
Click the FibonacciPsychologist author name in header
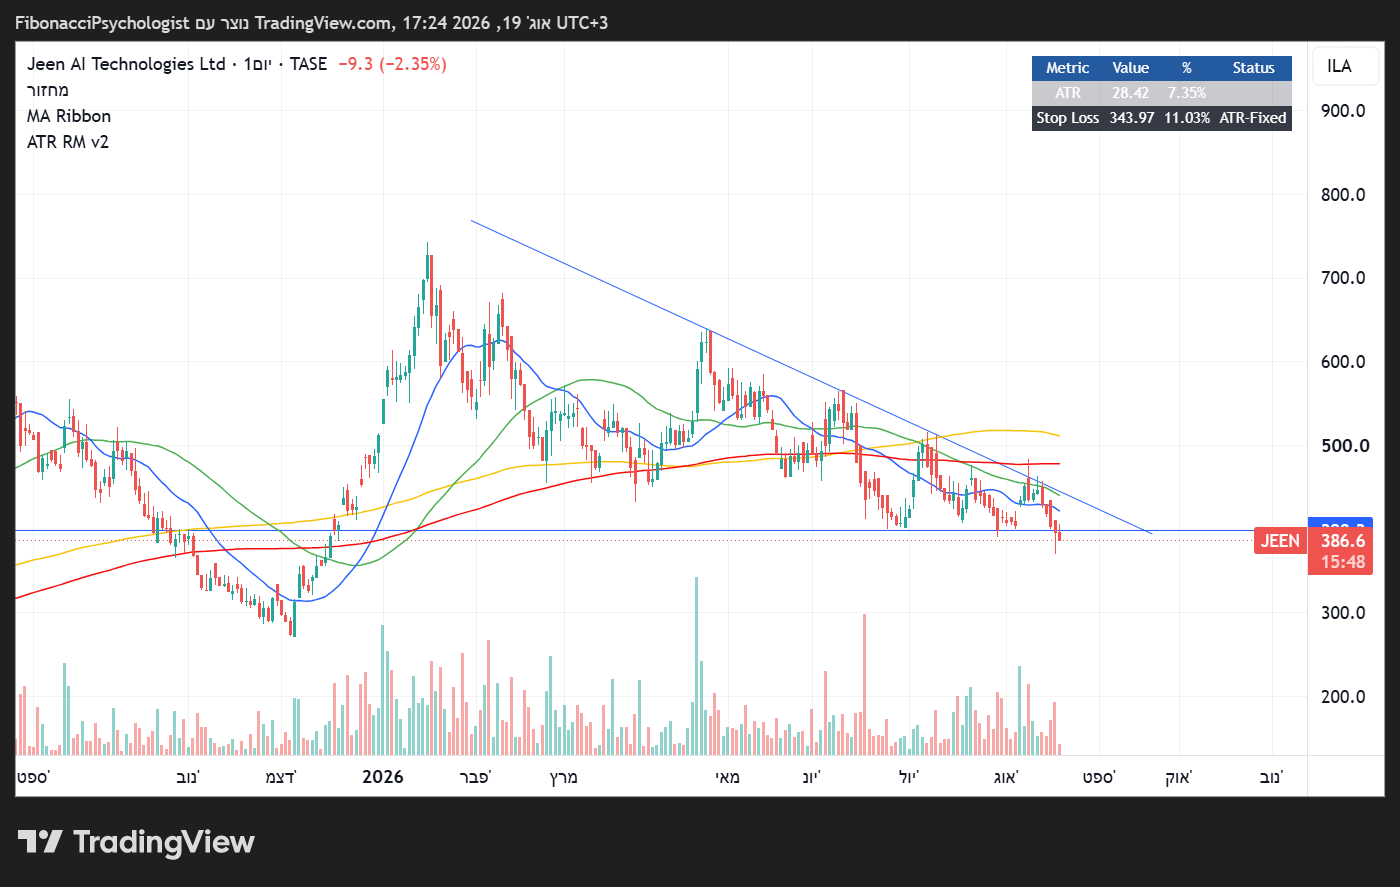pos(102,22)
